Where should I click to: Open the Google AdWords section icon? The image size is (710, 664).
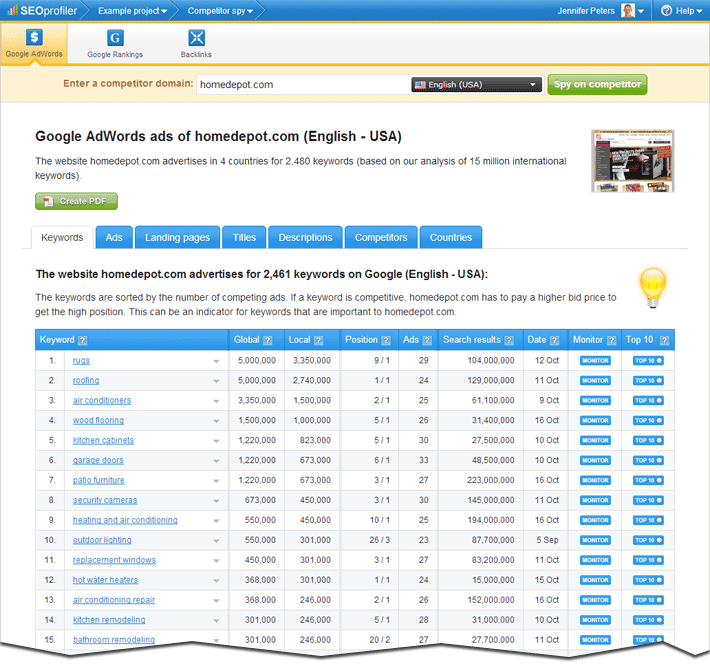[34, 37]
